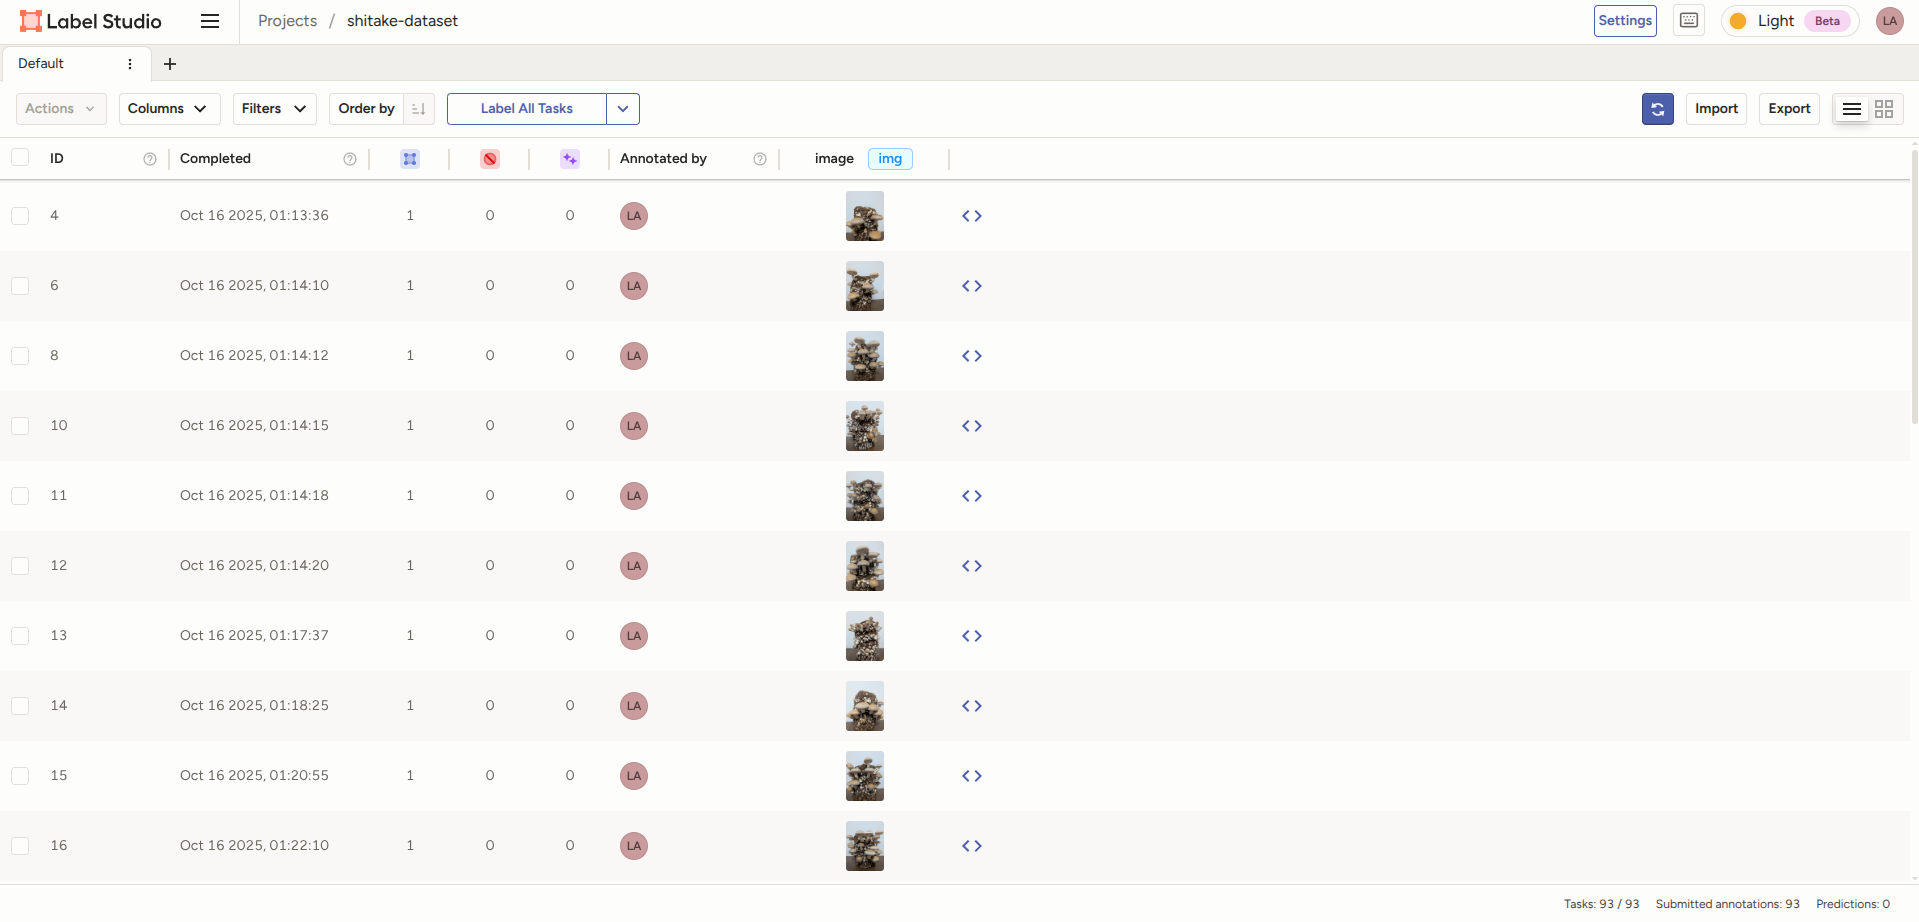Viewport: 1919px width, 922px height.
Task: Check the box for task 13
Action: (x=20, y=636)
